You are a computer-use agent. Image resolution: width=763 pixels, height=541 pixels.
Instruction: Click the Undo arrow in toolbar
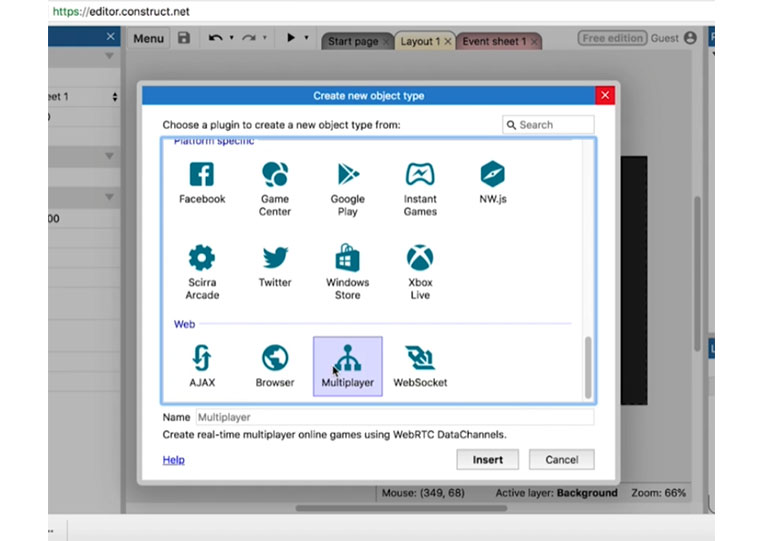tap(216, 38)
